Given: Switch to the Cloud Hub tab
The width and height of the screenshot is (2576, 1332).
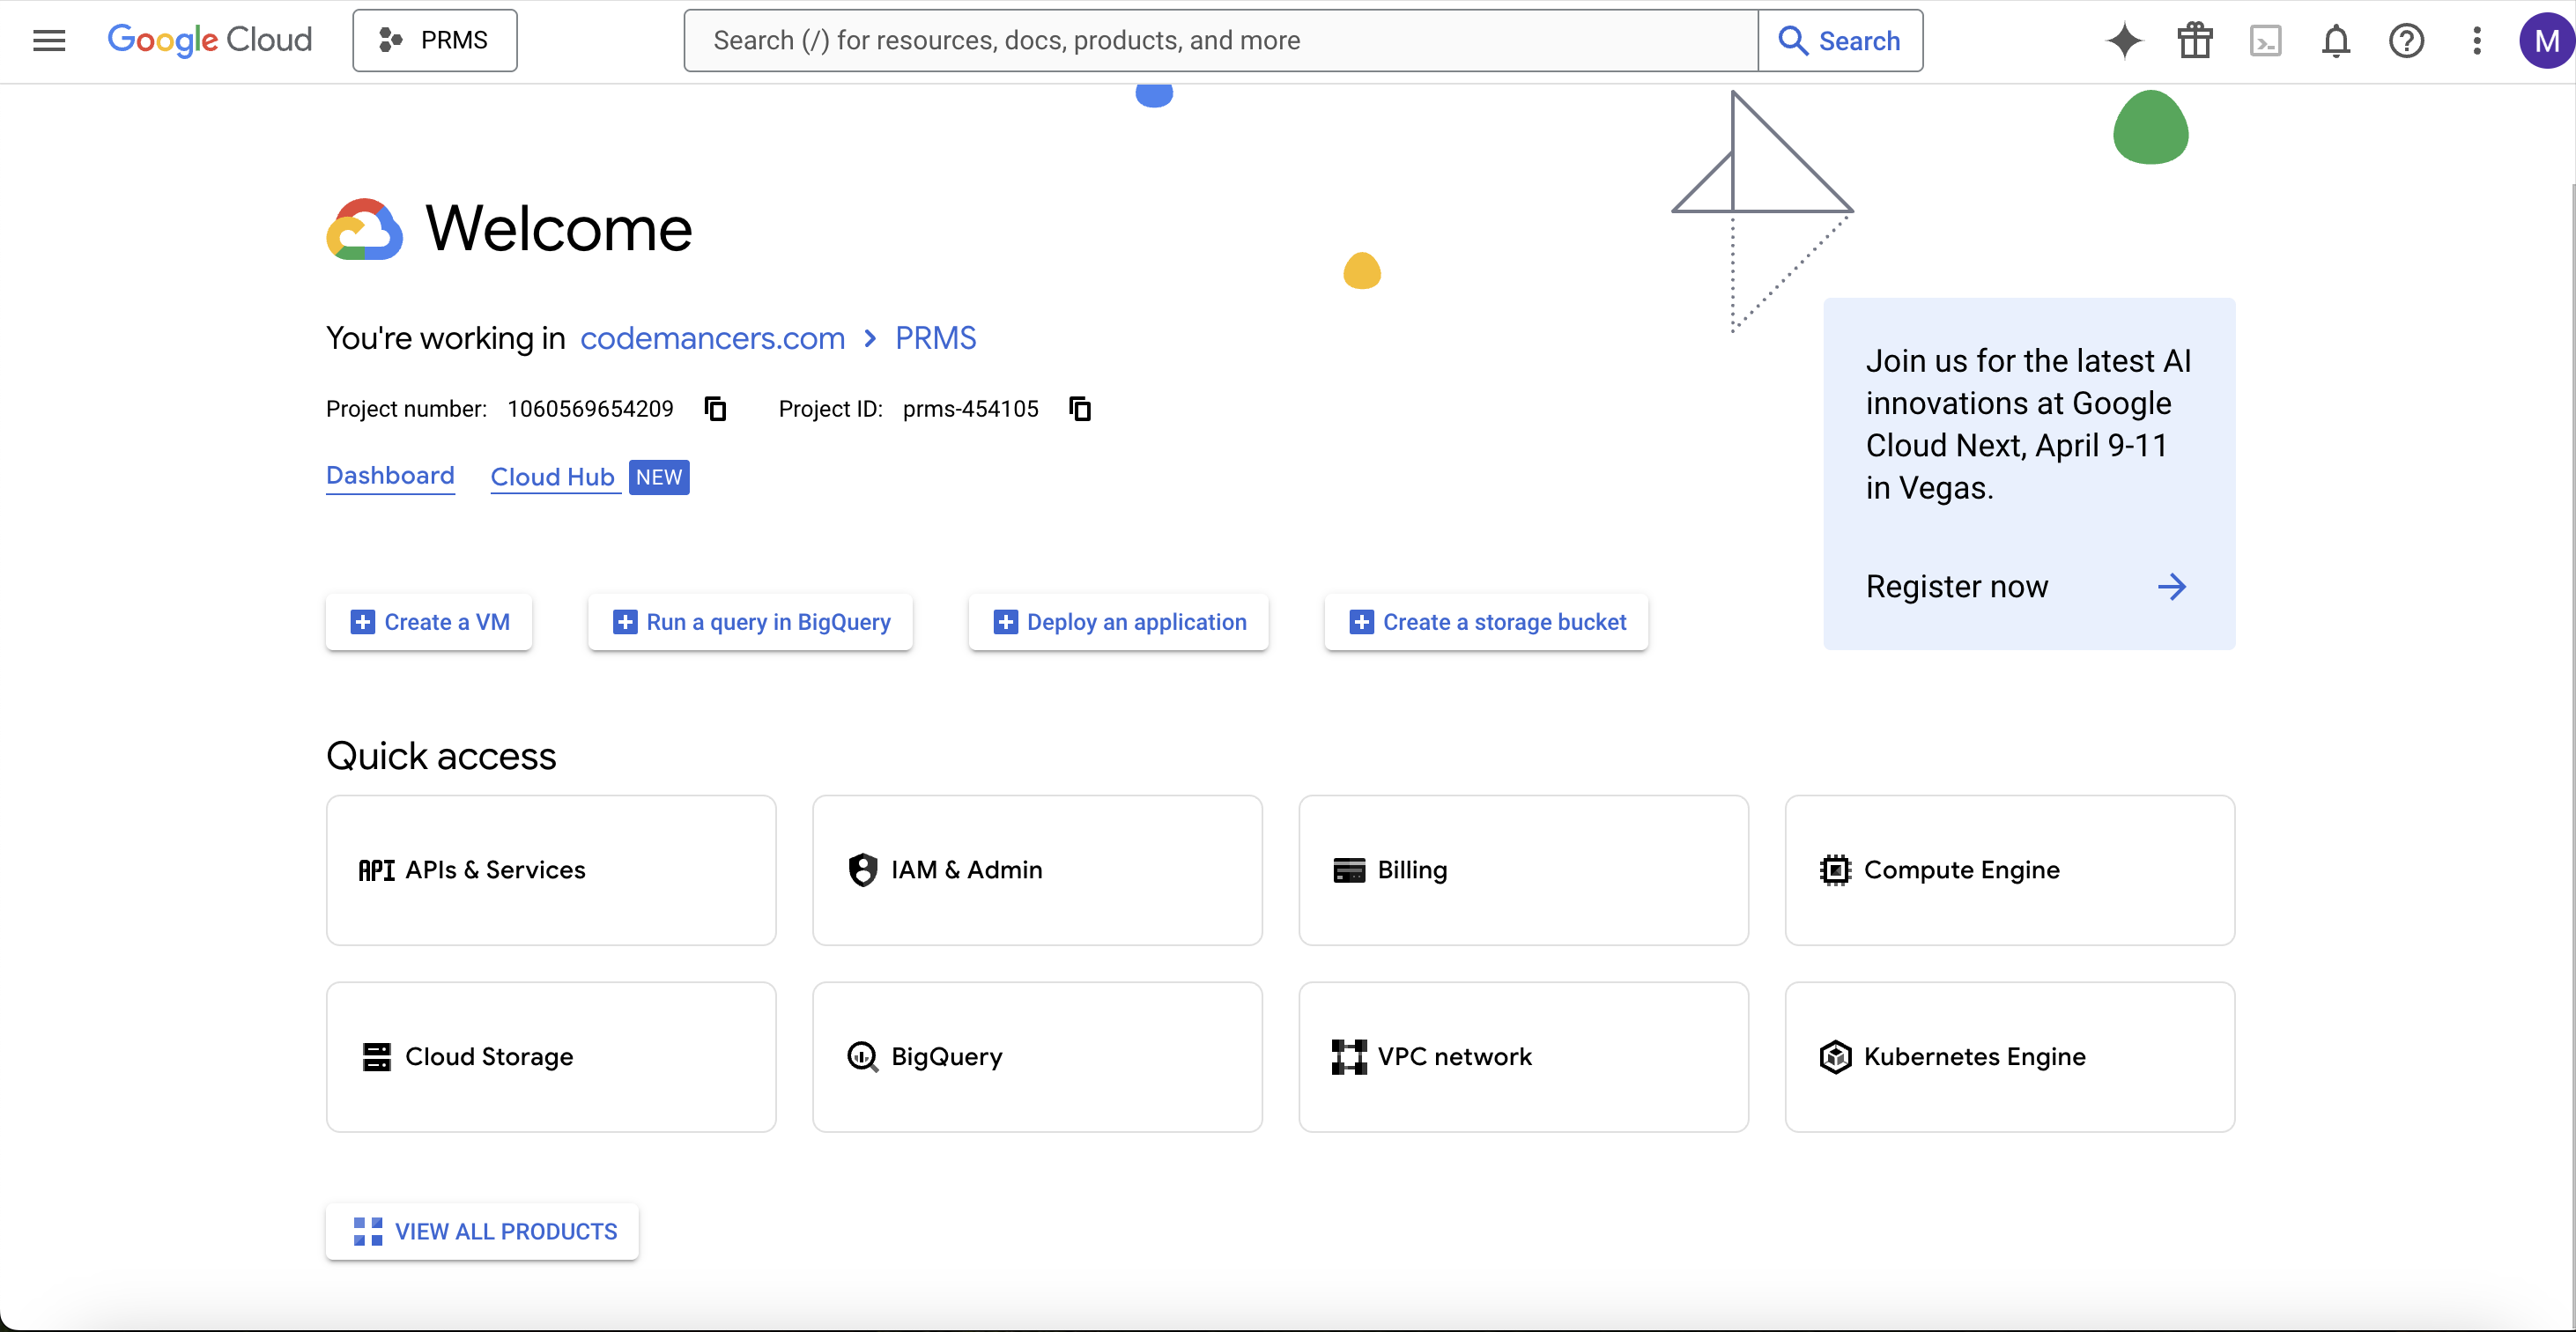Looking at the screenshot, I should point(552,477).
